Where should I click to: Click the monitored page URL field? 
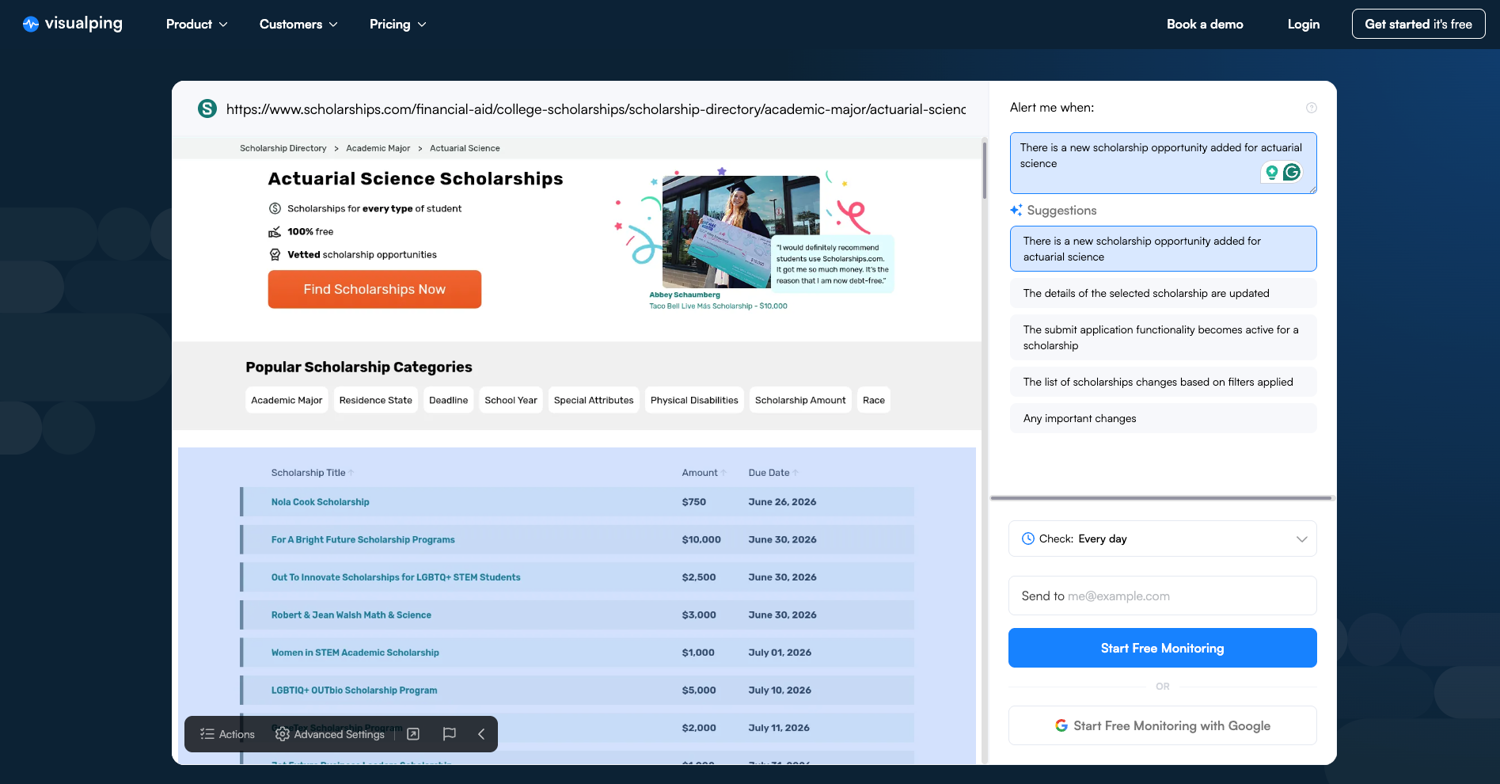point(596,109)
